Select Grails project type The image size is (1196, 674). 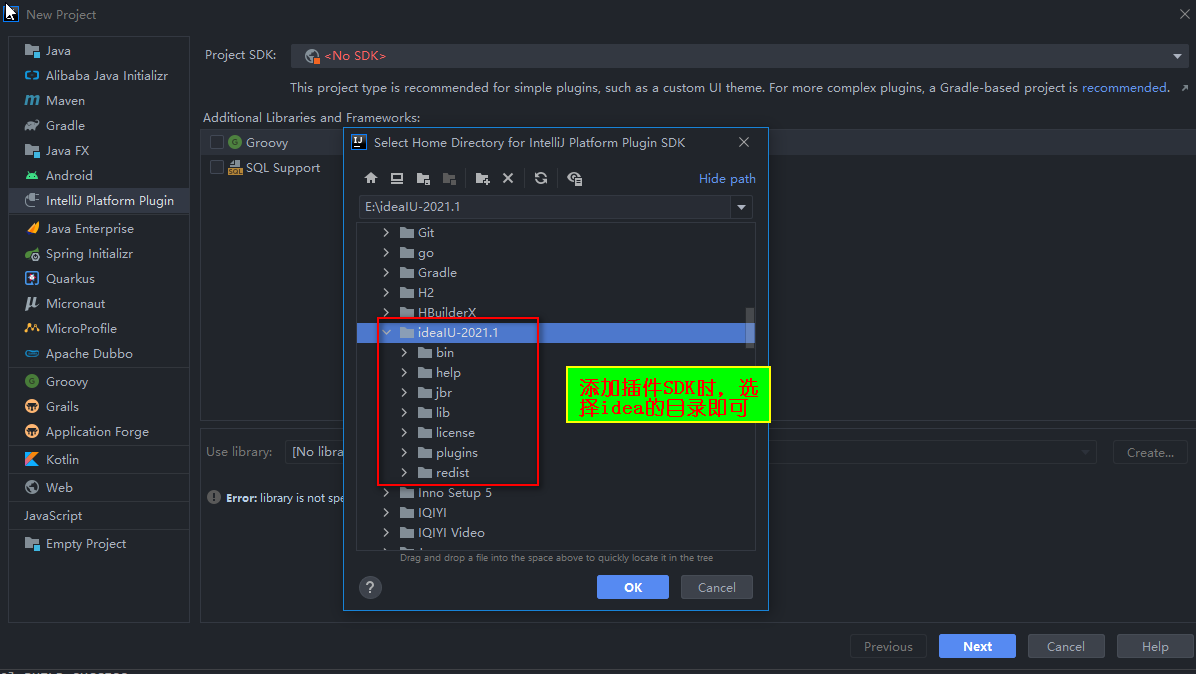(x=99, y=406)
